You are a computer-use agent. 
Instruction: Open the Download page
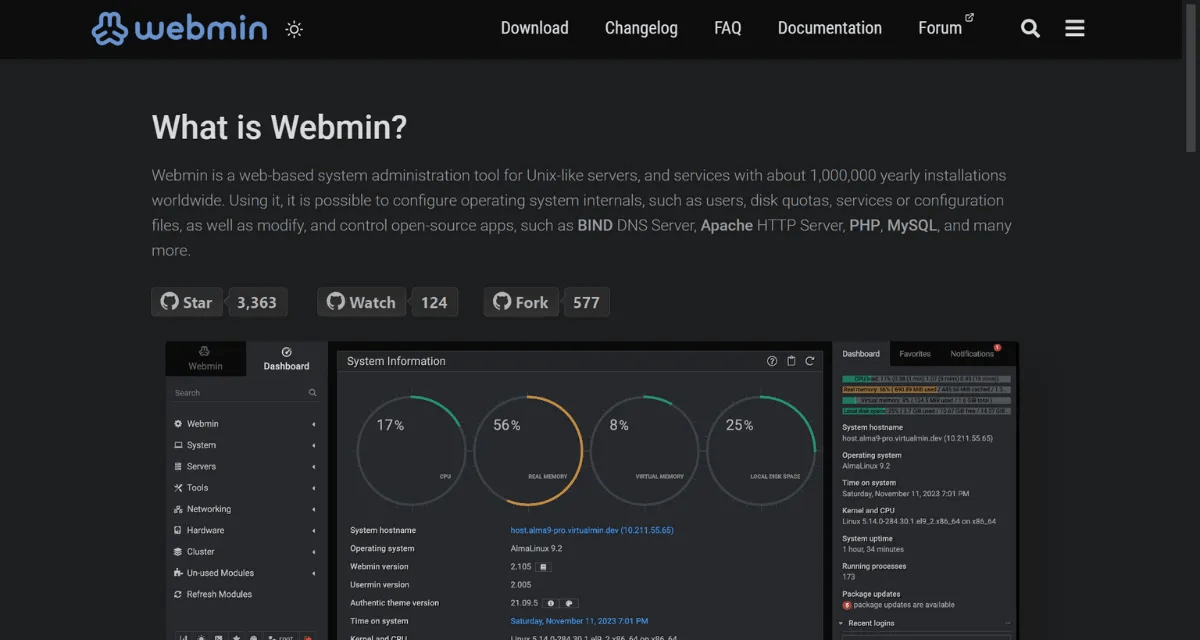[x=534, y=28]
